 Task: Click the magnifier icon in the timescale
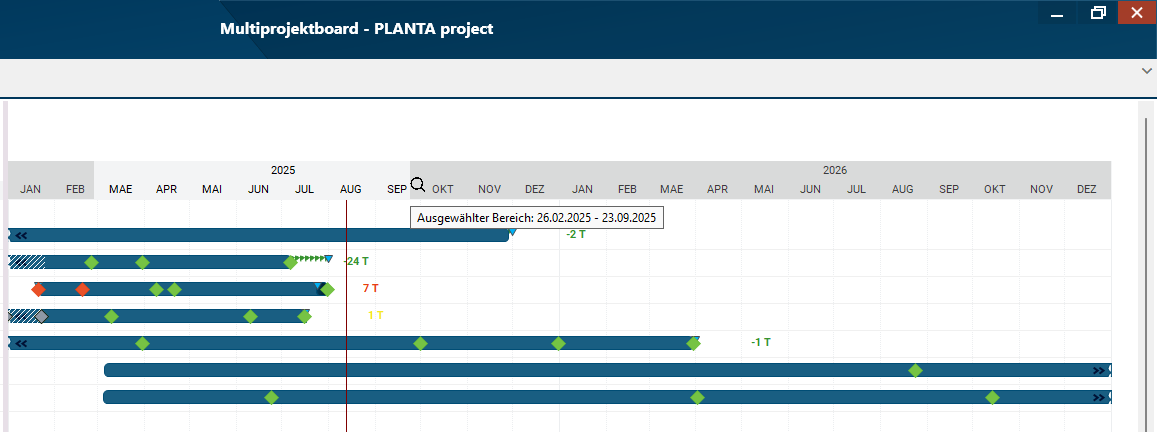tap(418, 185)
